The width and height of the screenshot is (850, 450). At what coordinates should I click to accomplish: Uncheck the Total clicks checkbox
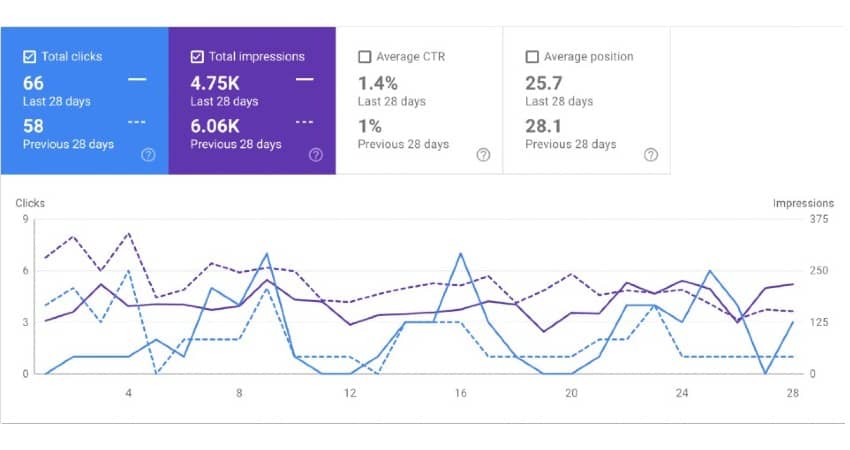29,57
